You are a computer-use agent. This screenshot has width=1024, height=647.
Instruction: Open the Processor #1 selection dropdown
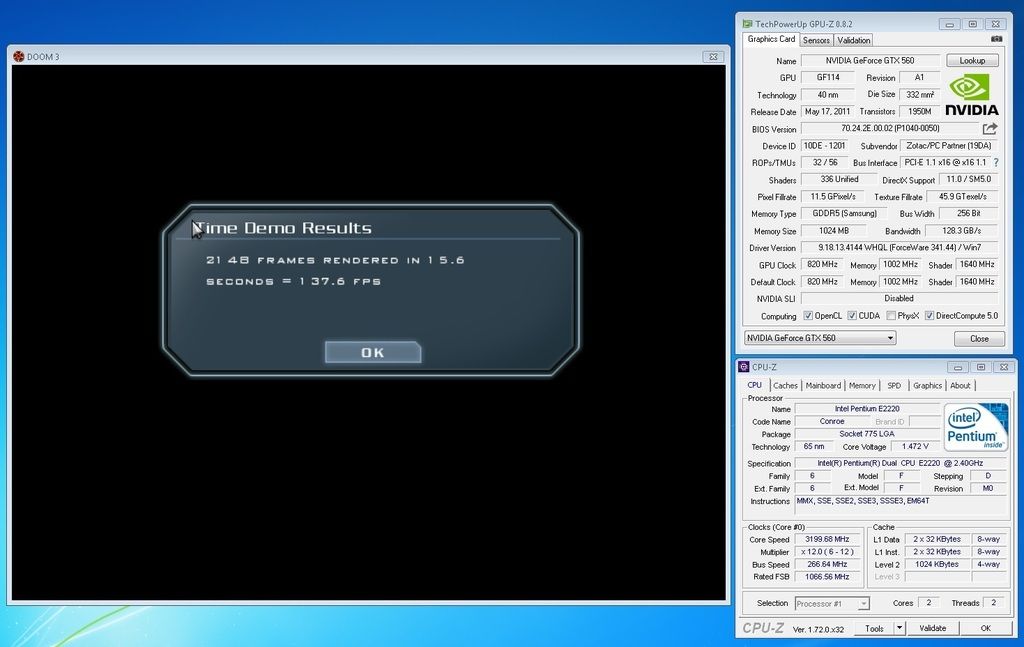pos(832,603)
